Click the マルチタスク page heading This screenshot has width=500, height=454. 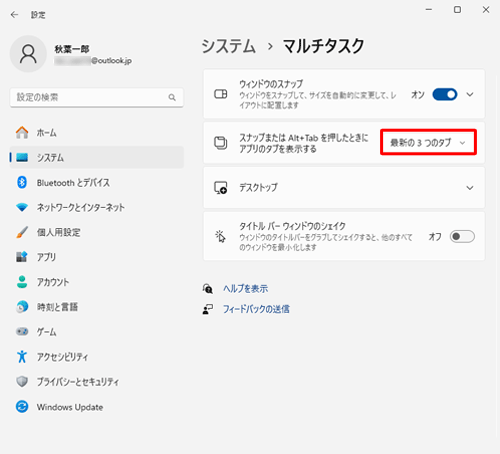pos(323,46)
